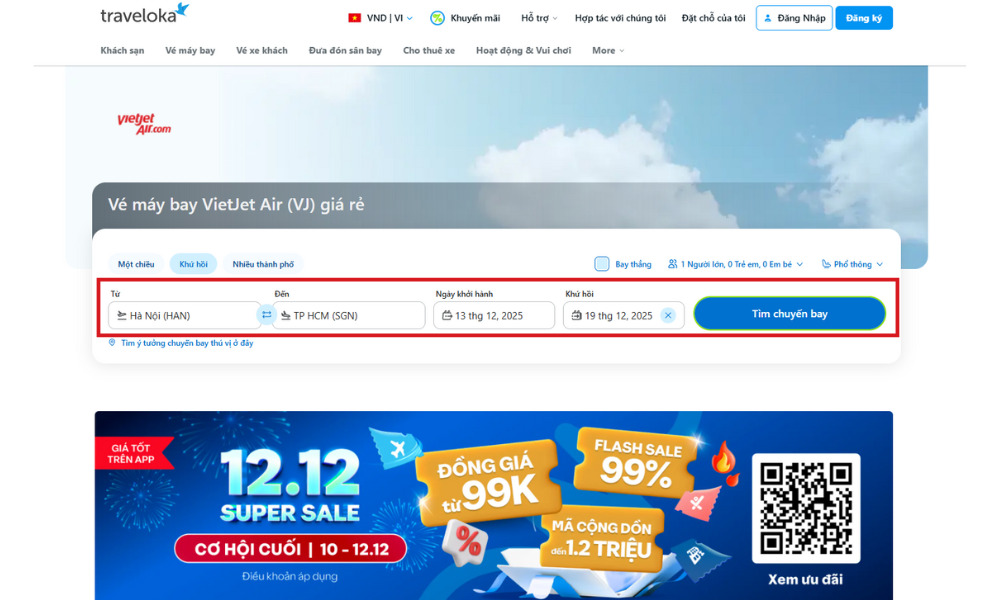Open the Khuyến mãi promotions icon

[437, 17]
